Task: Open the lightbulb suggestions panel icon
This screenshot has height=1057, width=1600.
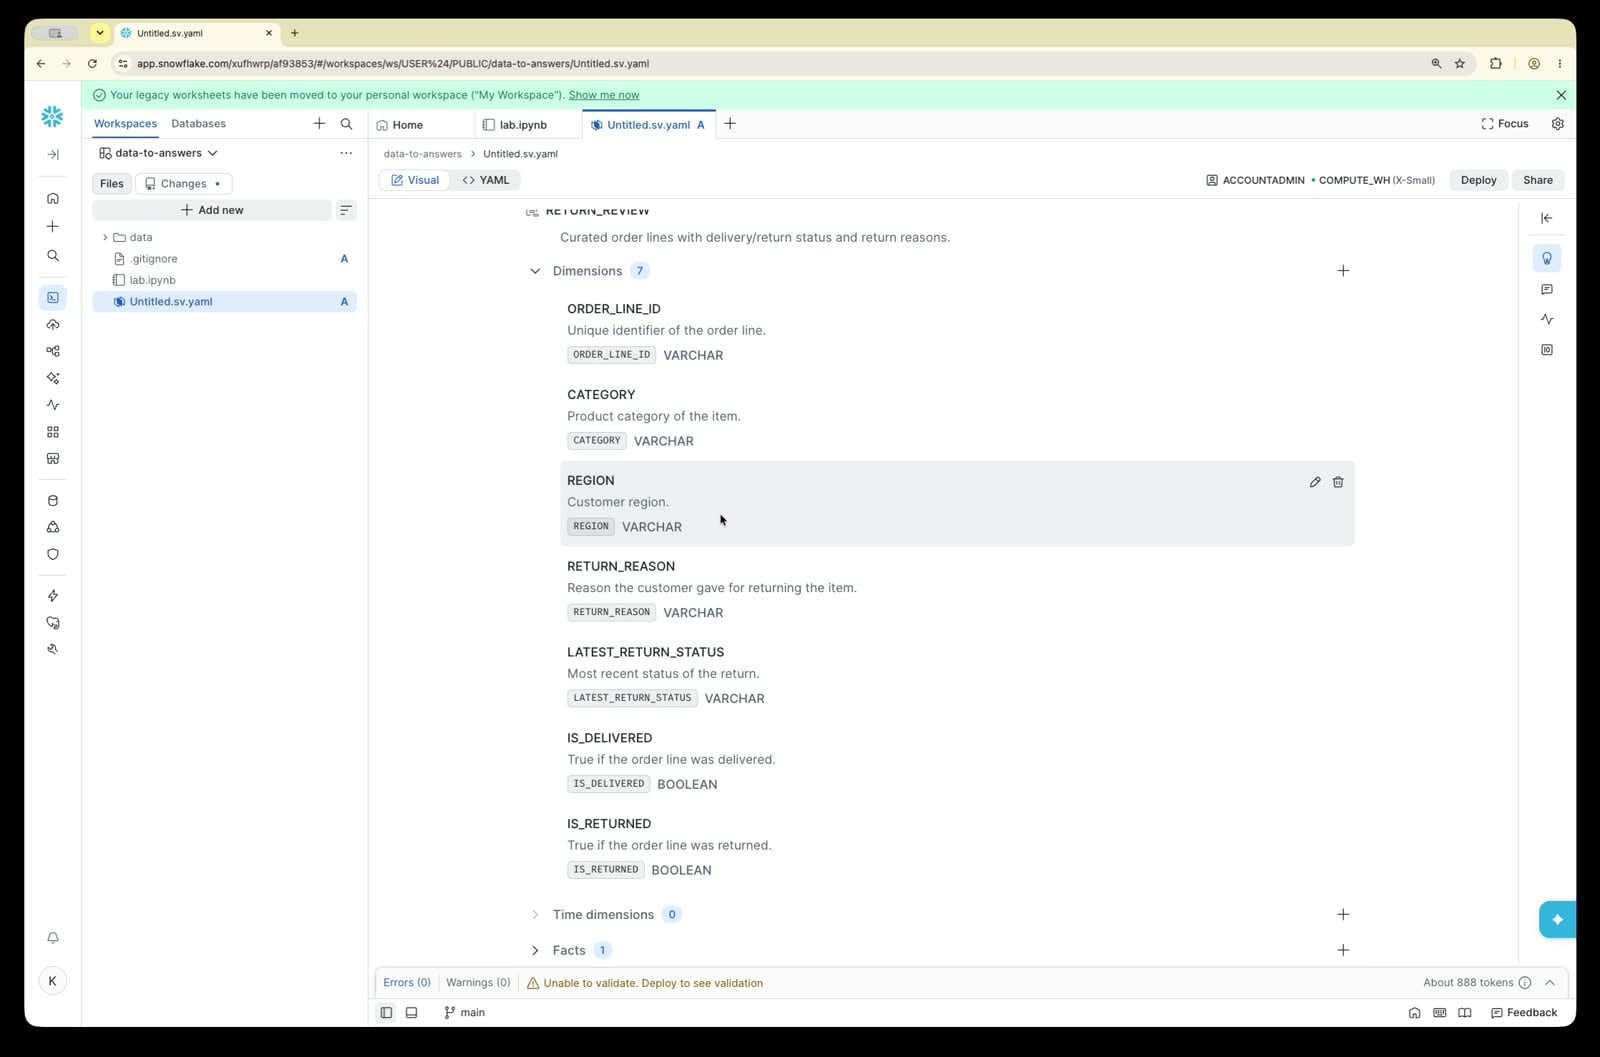Action: [x=1547, y=258]
